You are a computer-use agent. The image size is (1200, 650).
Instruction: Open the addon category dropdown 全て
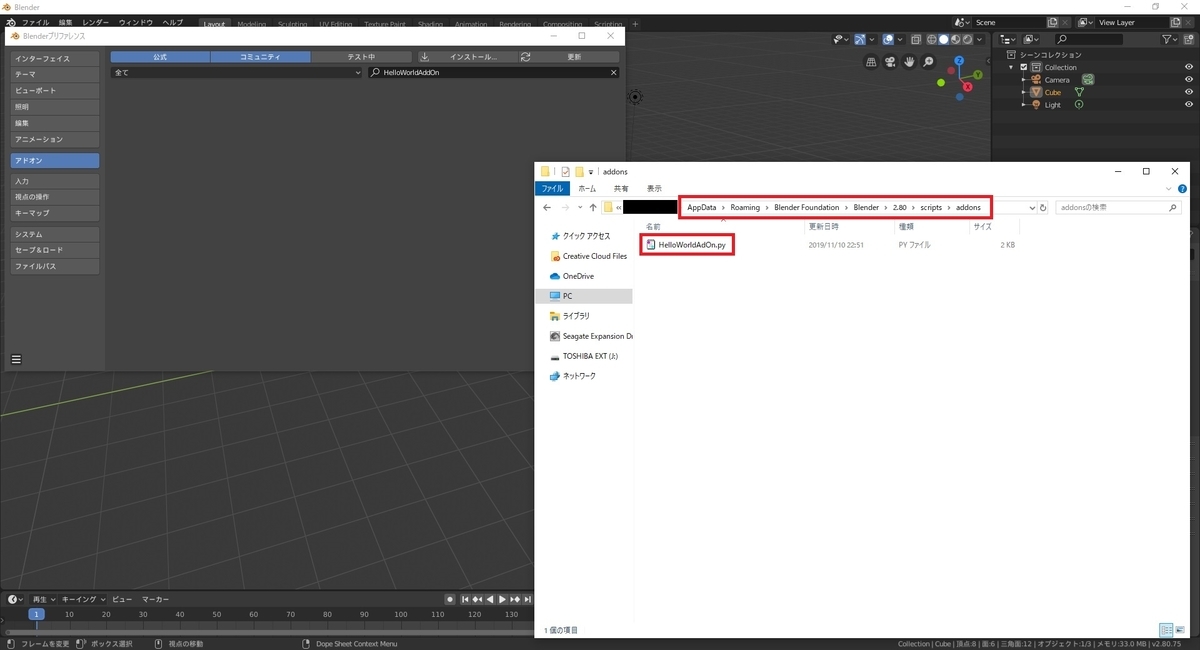pos(236,72)
